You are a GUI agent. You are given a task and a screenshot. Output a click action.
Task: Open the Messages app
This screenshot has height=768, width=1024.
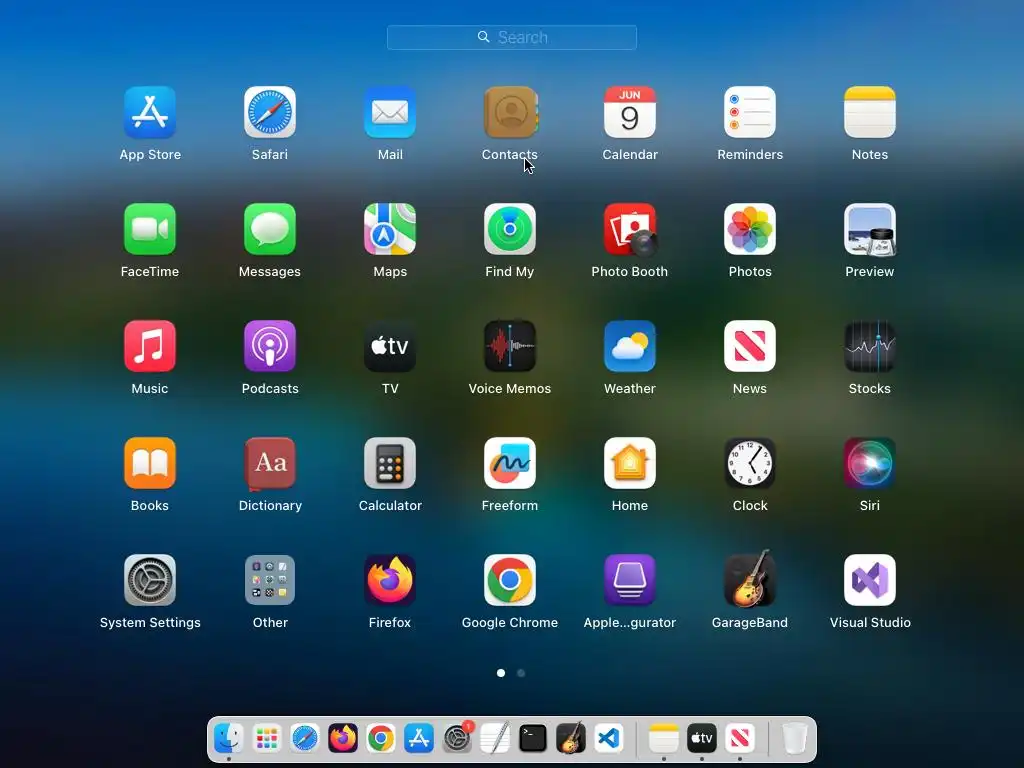point(270,229)
